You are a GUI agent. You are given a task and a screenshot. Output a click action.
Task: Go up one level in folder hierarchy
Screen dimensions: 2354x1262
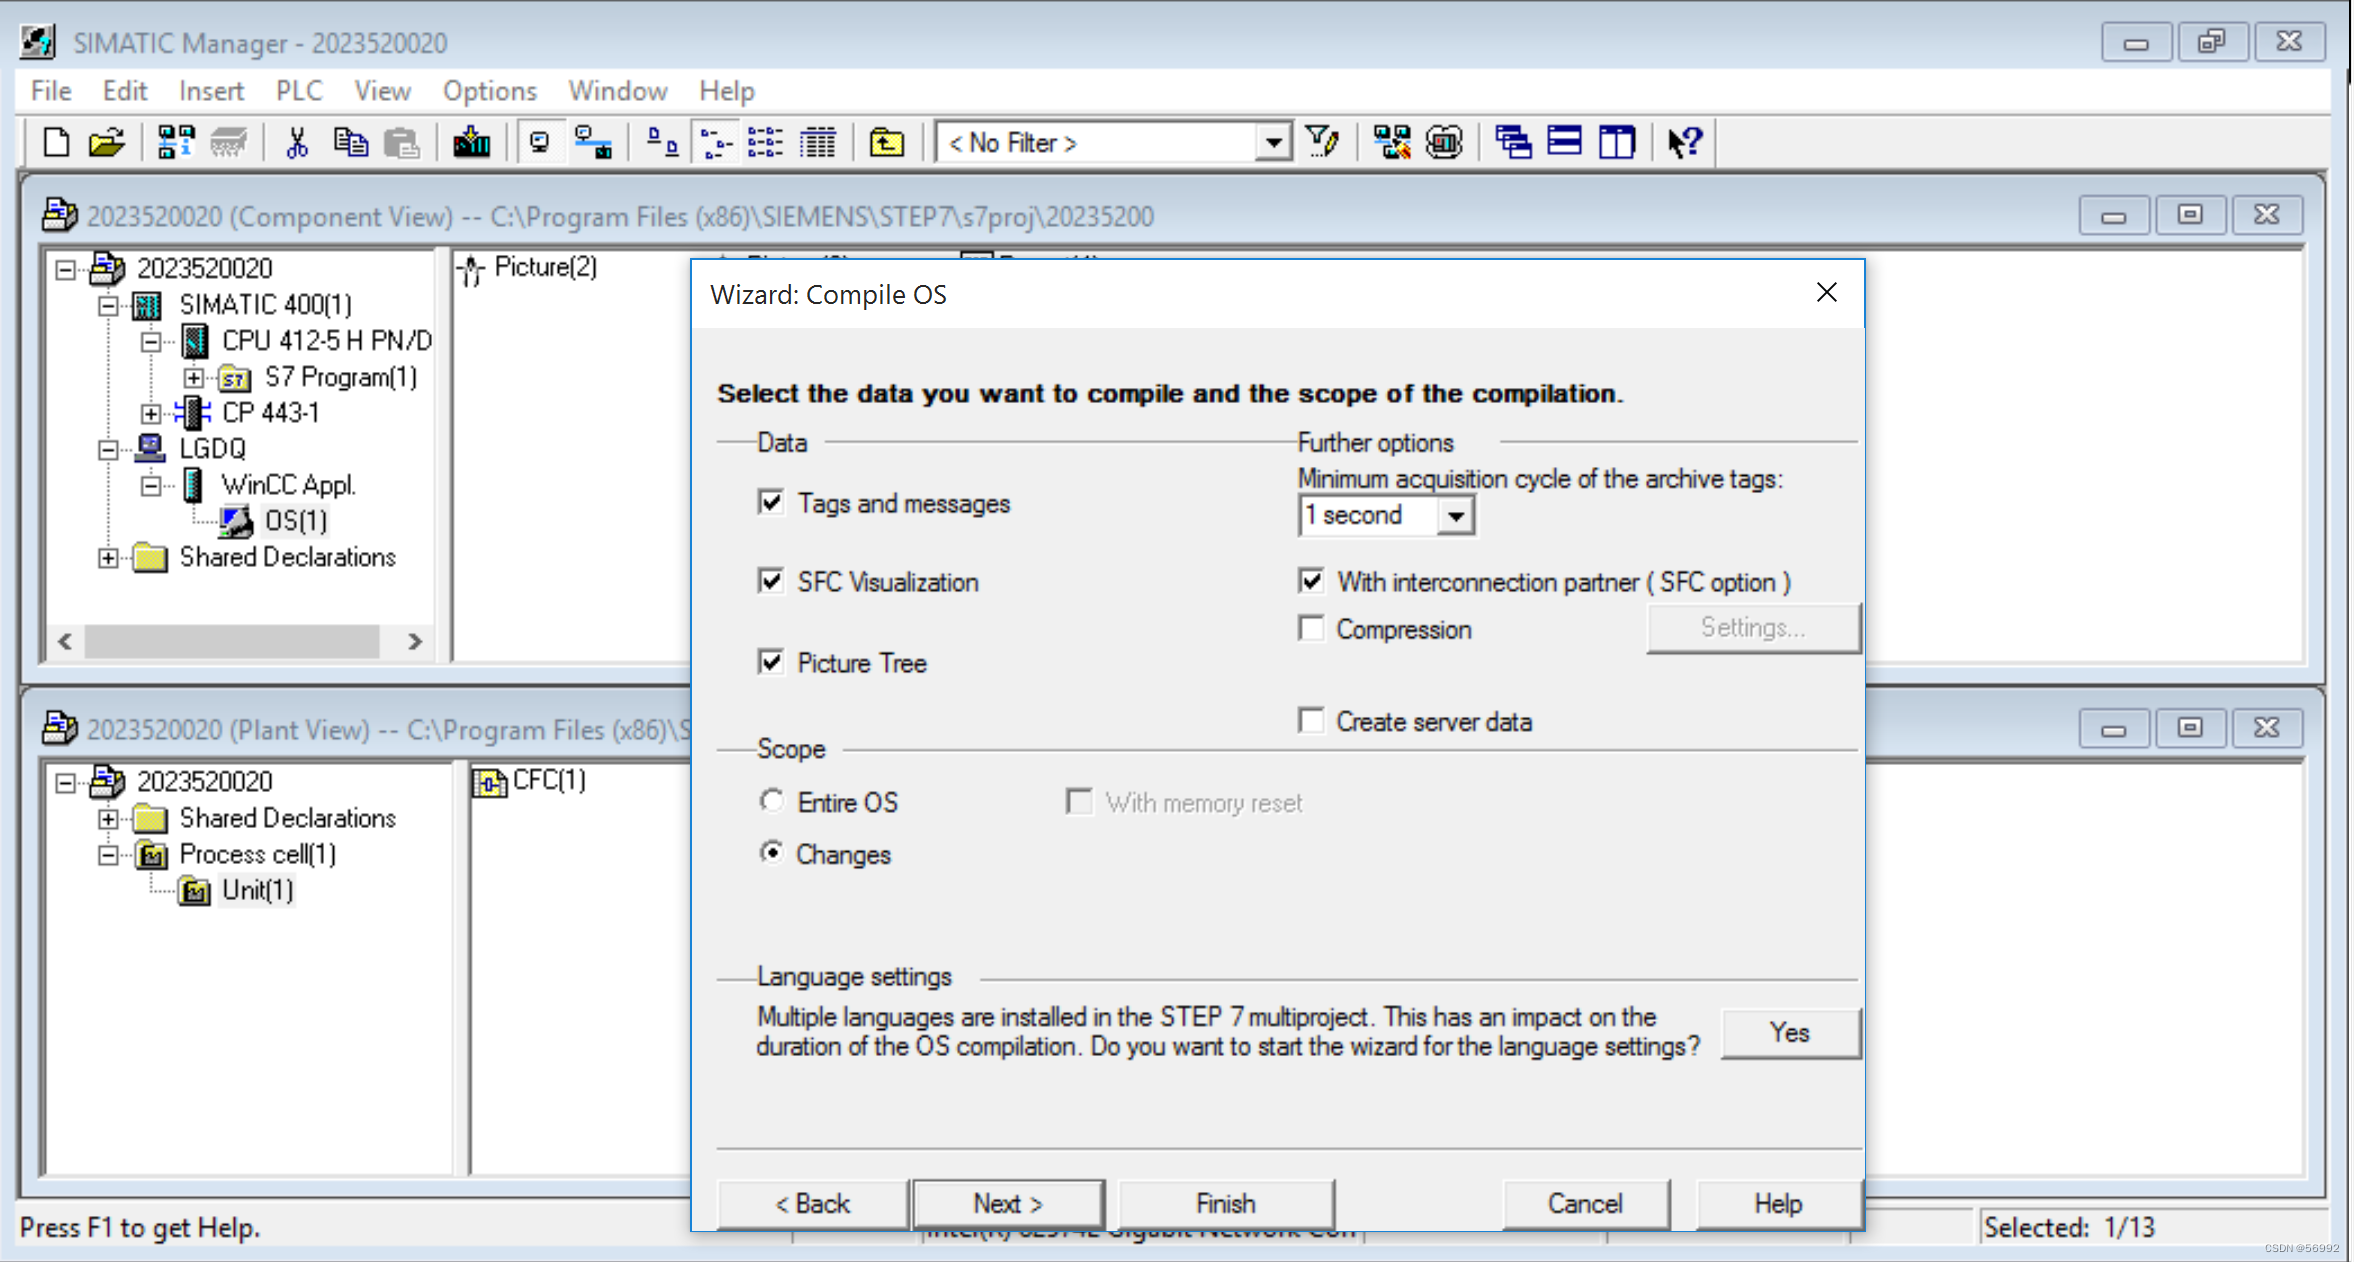[886, 142]
